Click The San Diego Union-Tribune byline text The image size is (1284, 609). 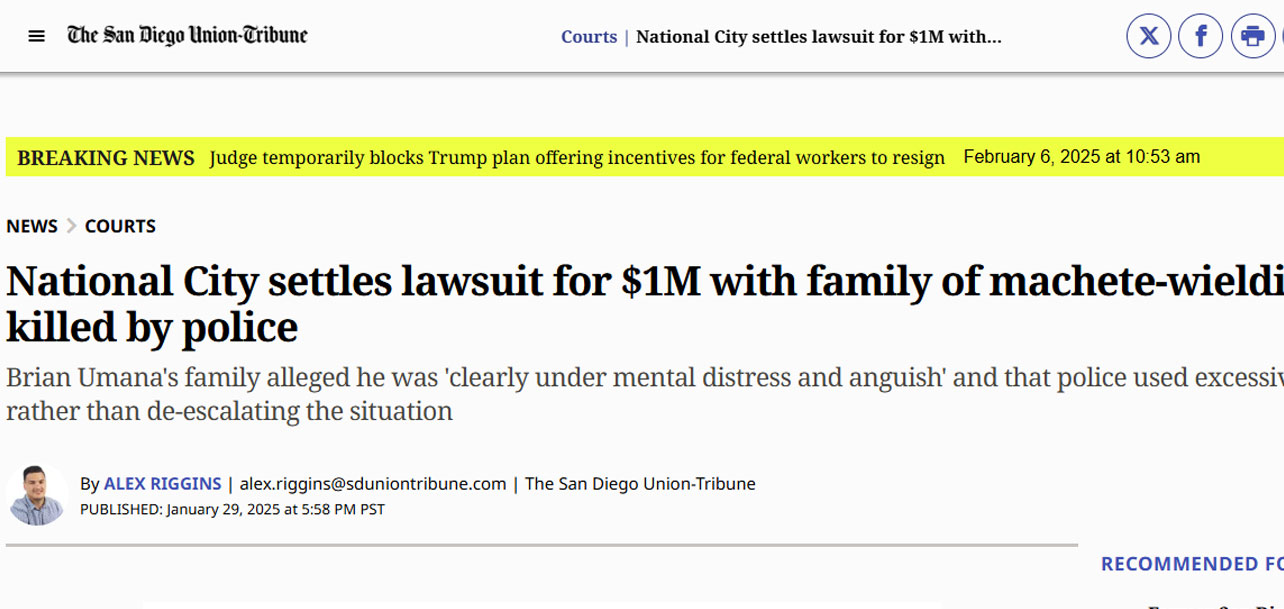[x=640, y=484]
